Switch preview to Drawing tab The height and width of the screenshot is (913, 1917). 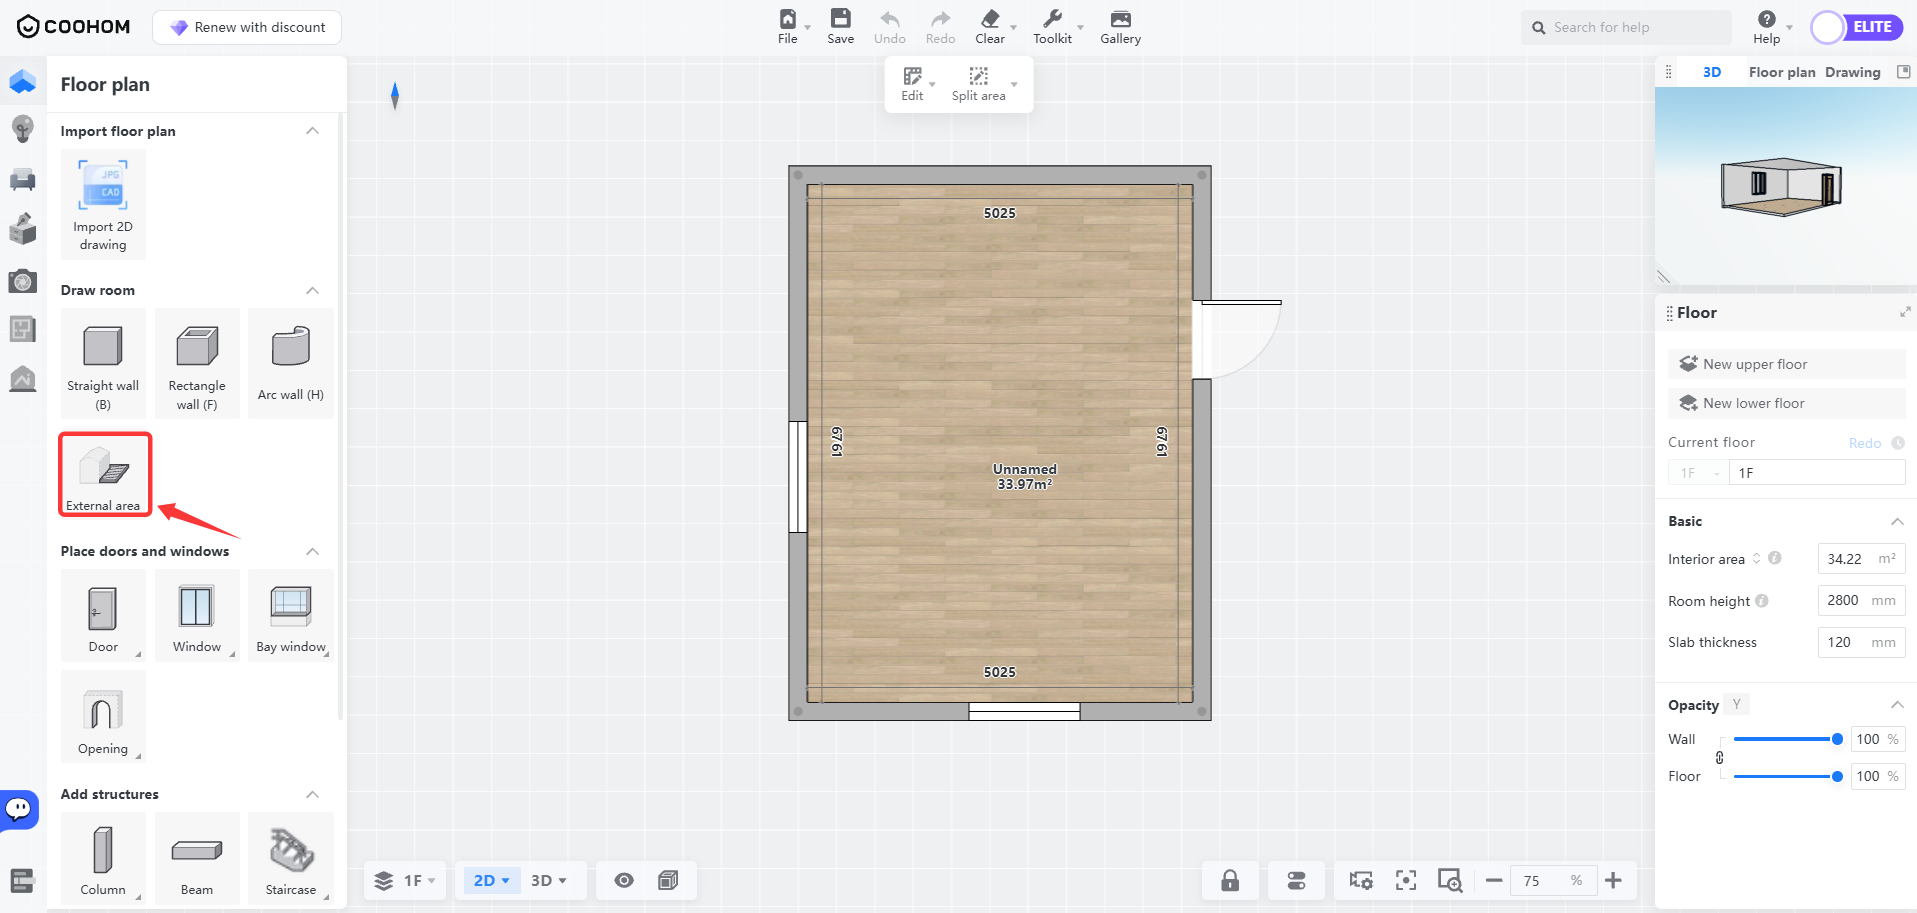tap(1852, 72)
